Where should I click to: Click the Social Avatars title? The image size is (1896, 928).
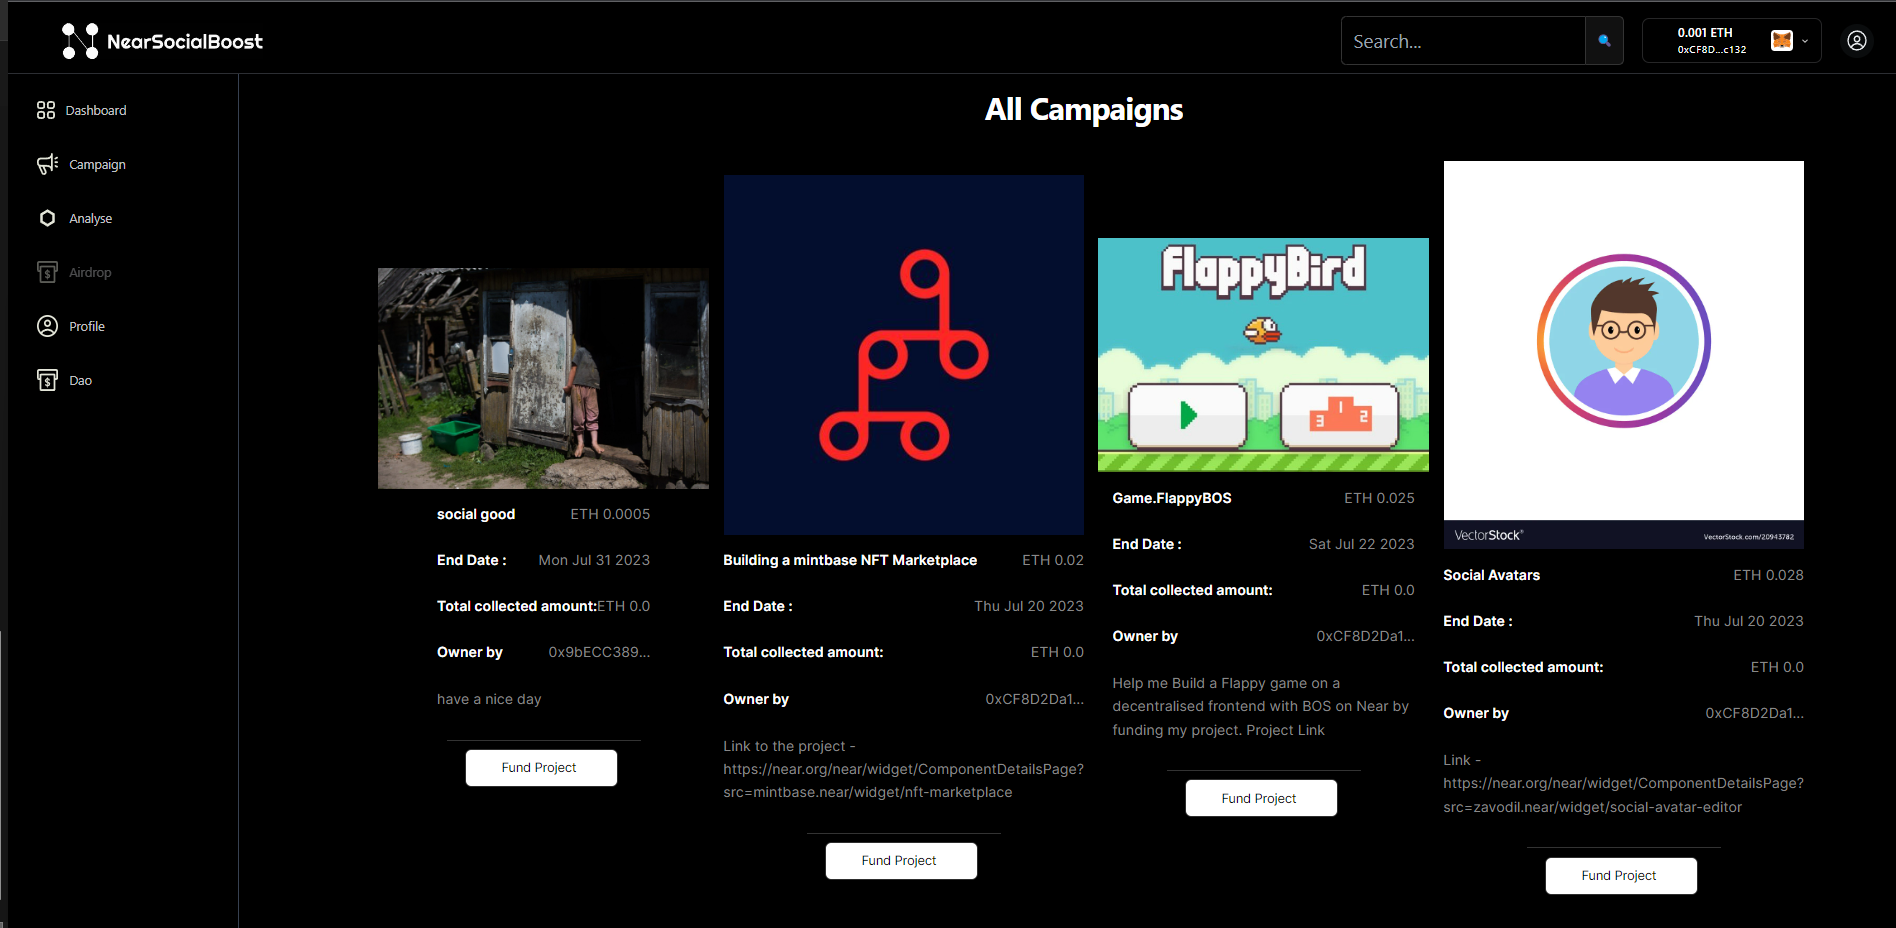pos(1491,575)
